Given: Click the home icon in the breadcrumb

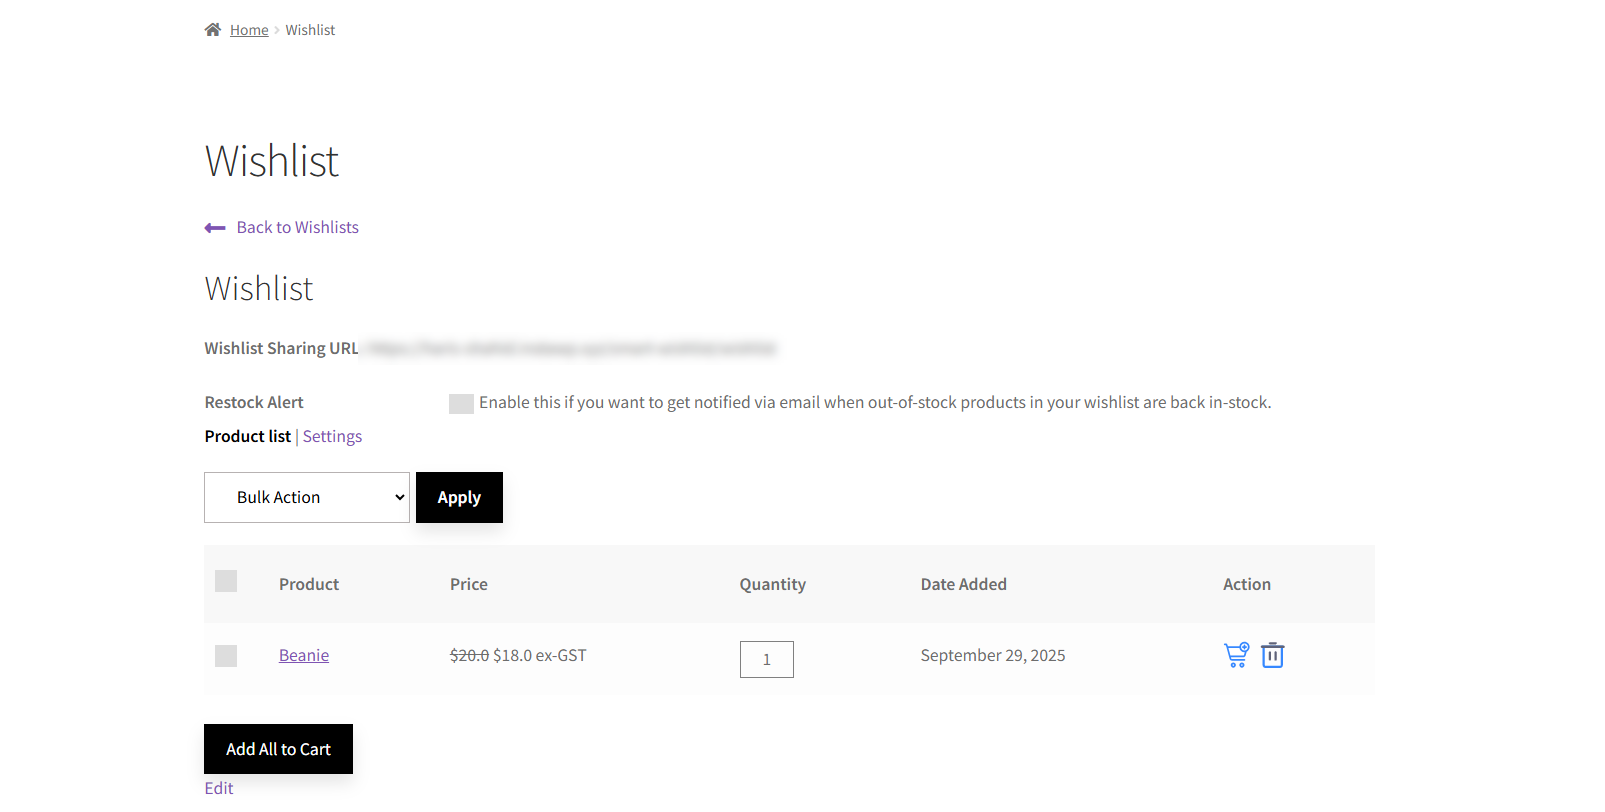Looking at the screenshot, I should 212,30.
